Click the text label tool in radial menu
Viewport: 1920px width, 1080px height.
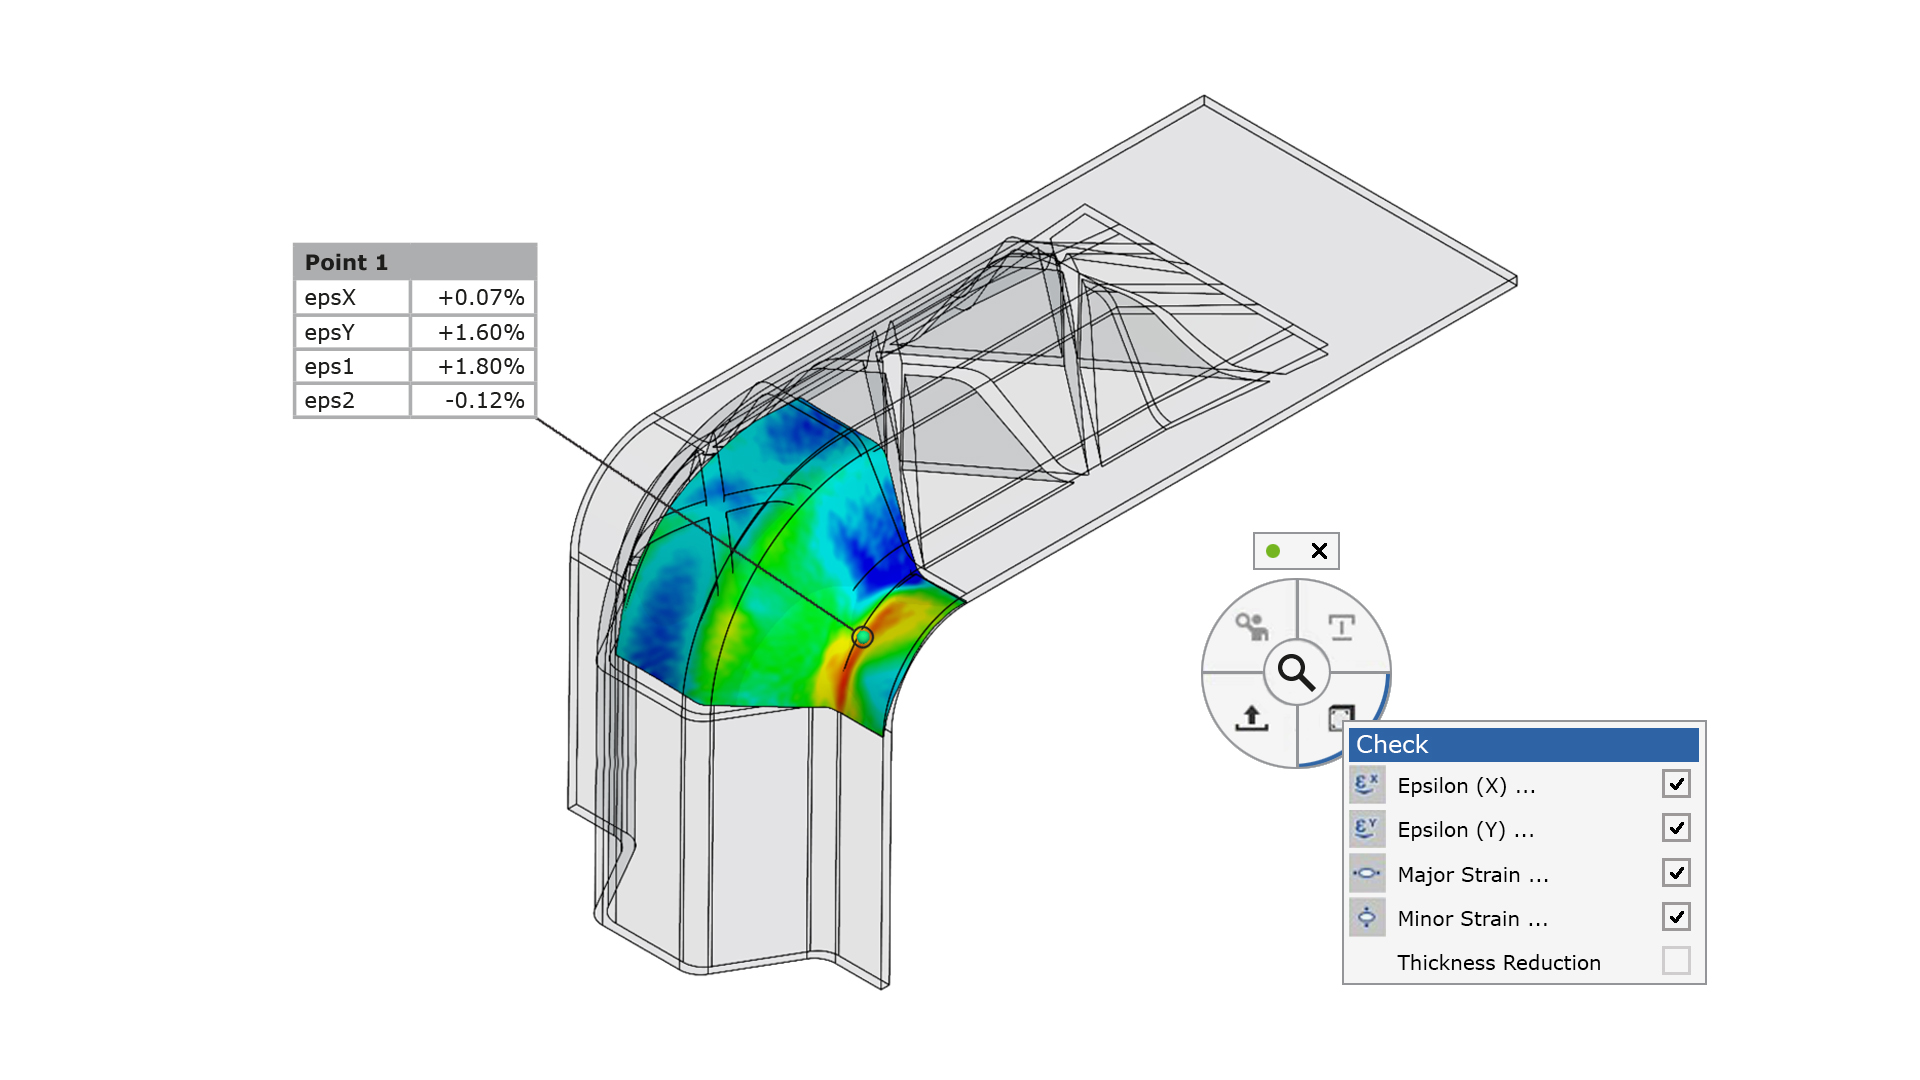click(1341, 627)
